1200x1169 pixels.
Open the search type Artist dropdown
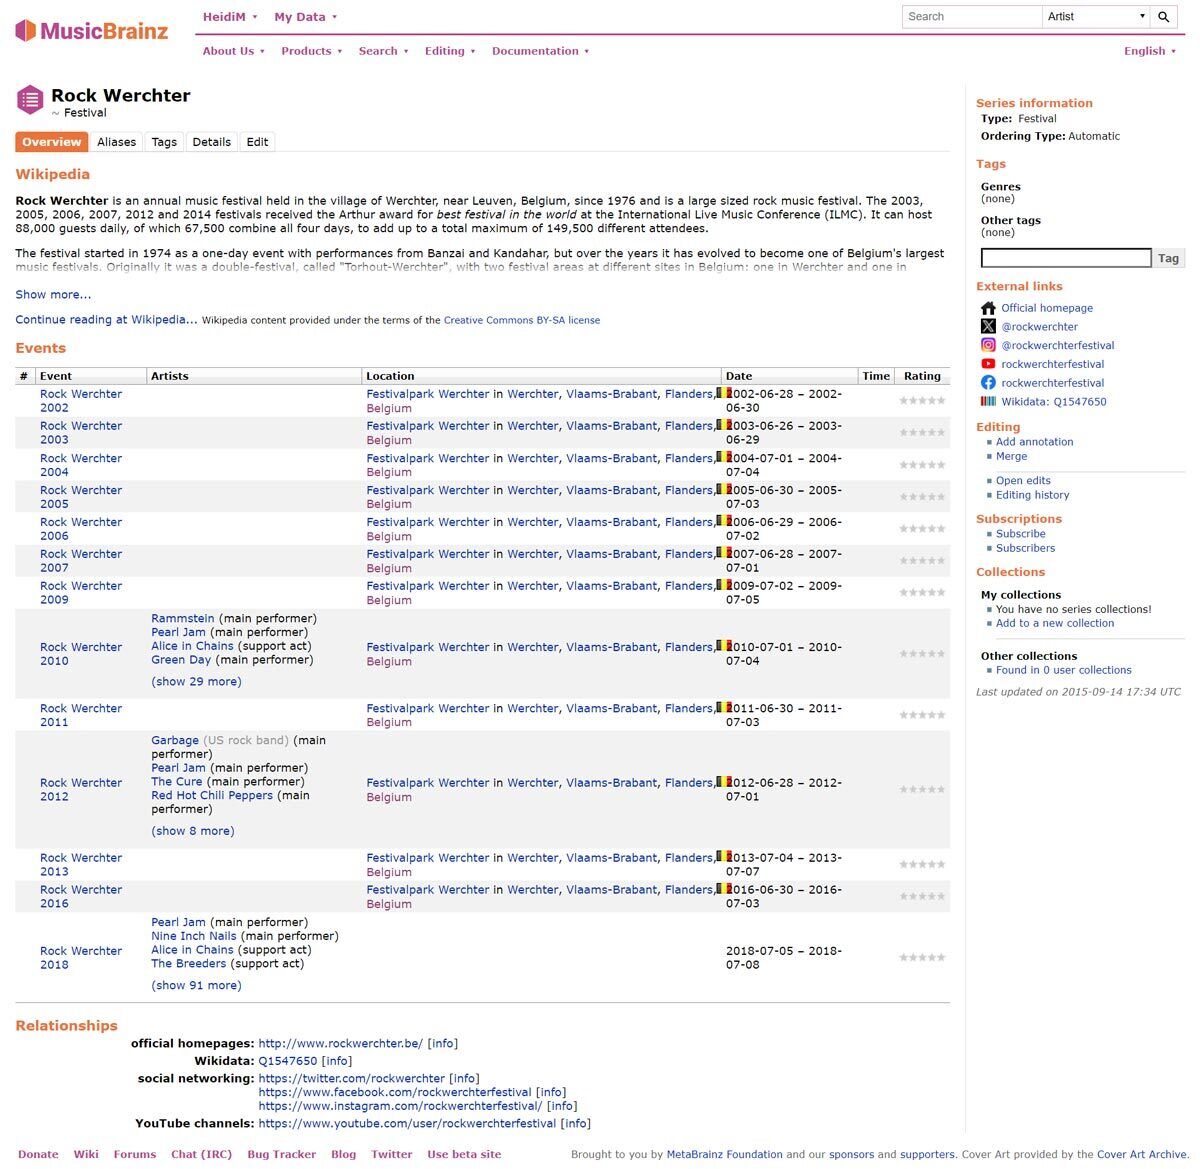tap(1096, 17)
